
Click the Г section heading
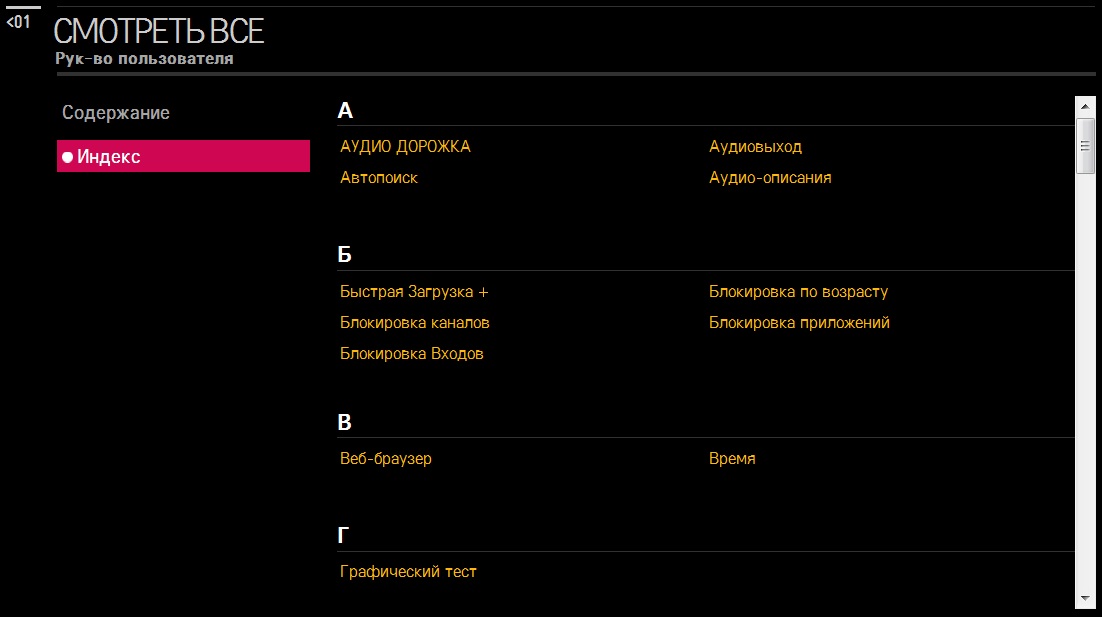(344, 536)
